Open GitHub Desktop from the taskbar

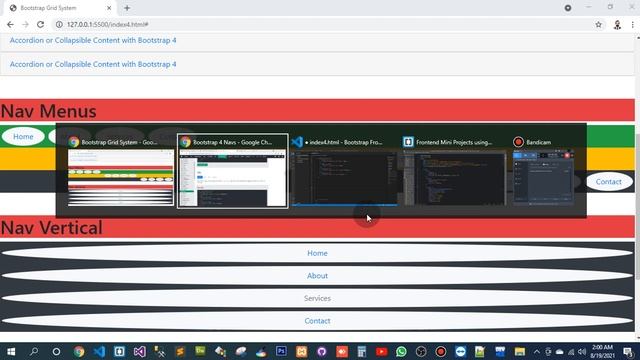[x=322, y=351]
